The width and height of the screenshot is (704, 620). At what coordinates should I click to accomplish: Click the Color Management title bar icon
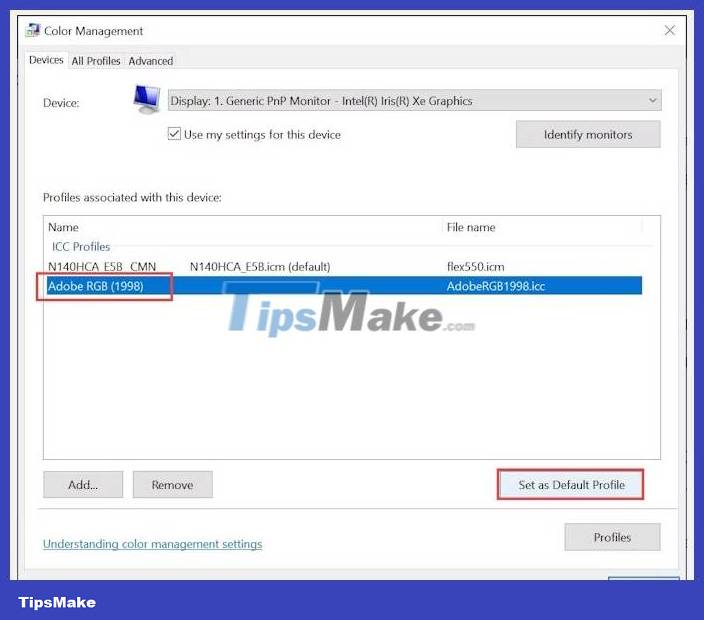[32, 30]
